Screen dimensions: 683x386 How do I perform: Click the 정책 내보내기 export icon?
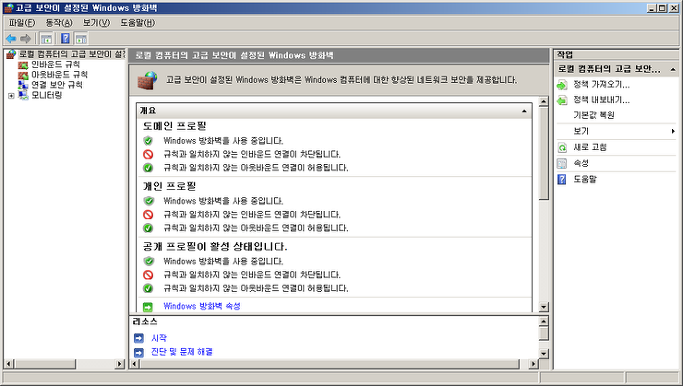[x=562, y=100]
